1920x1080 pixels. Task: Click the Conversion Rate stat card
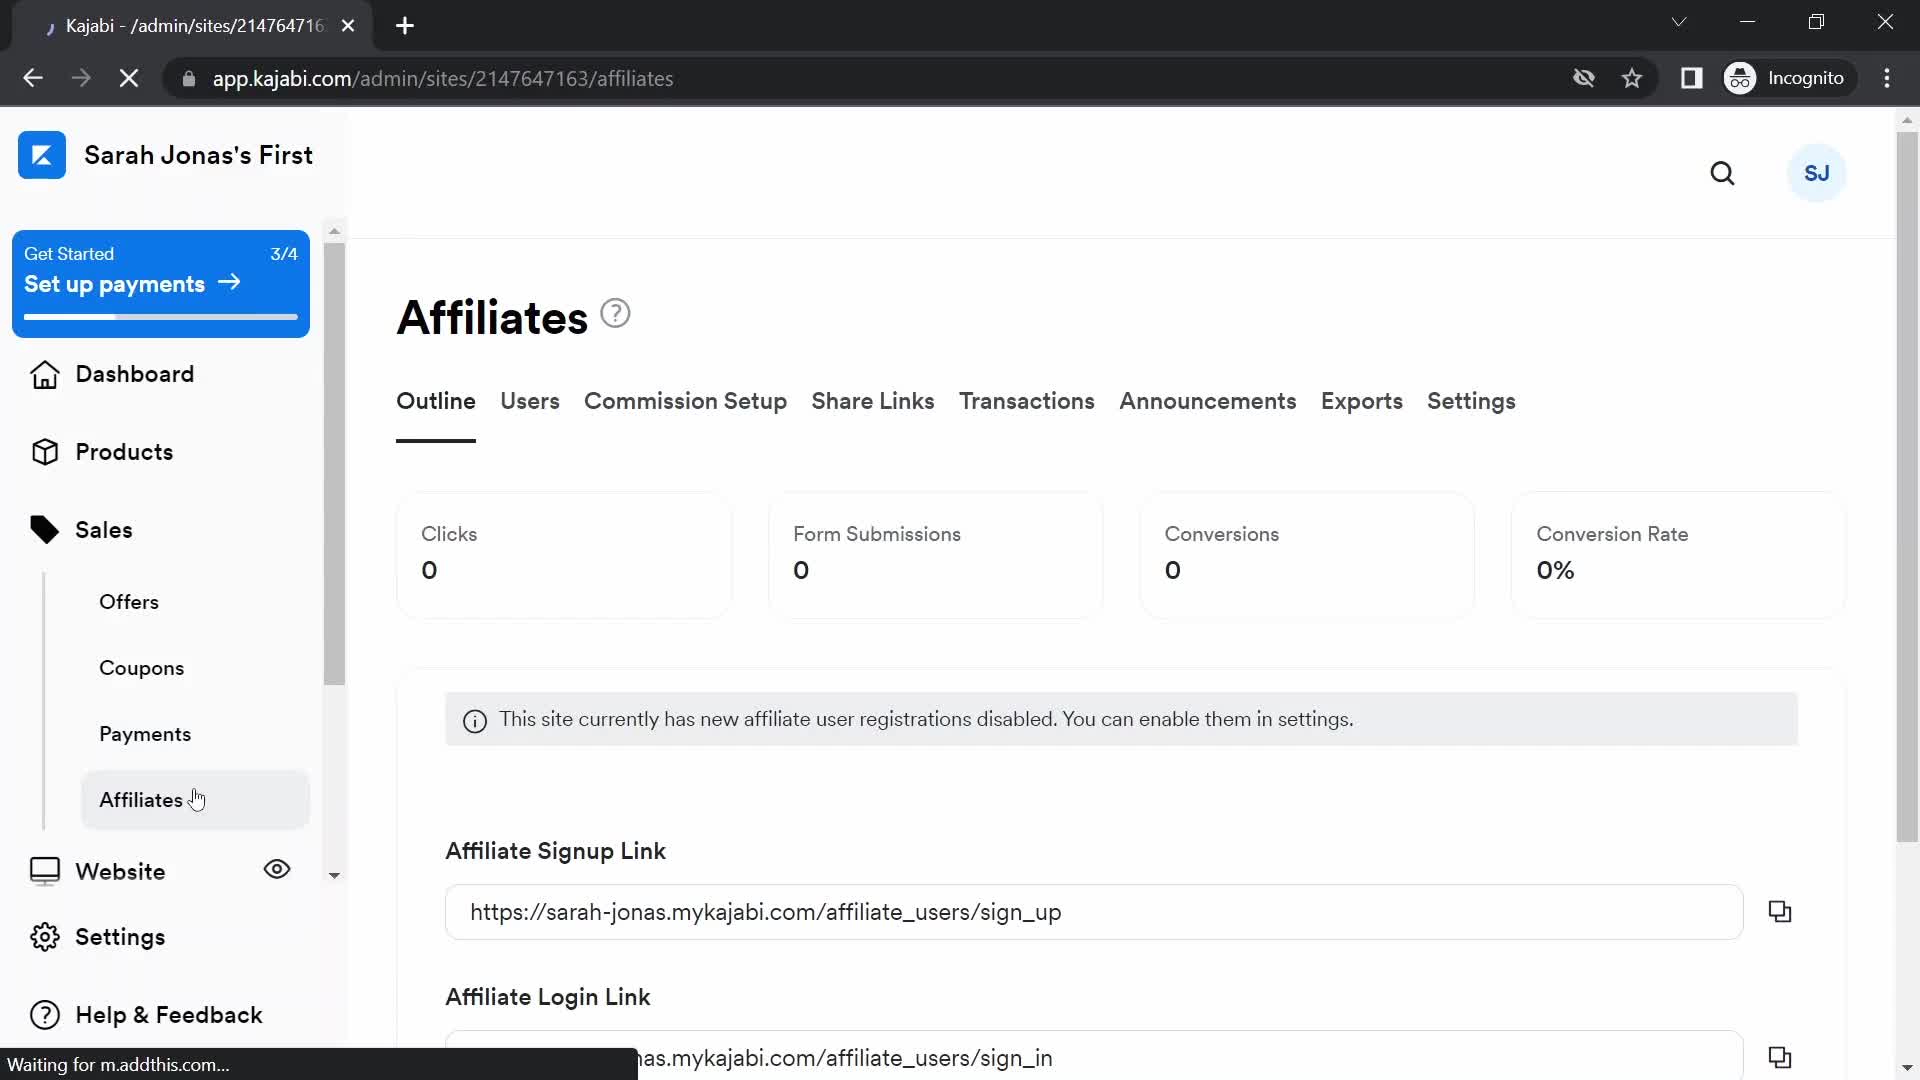coord(1679,555)
